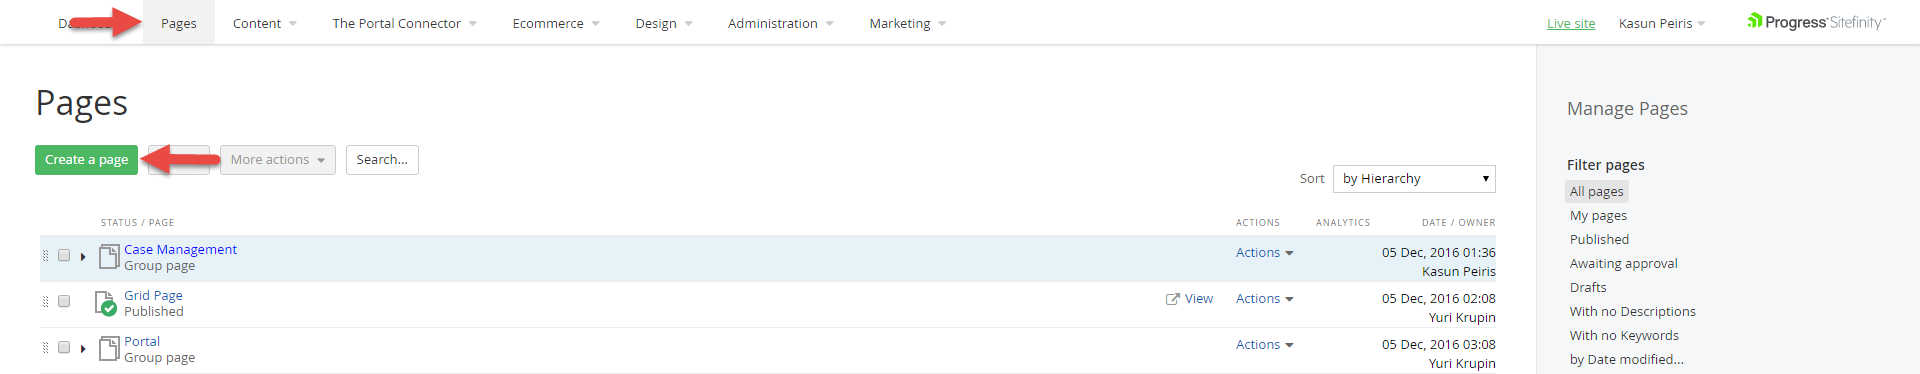
Task: Click the Portal date 05 Dec, 2016 03:08
Action: 1439,345
